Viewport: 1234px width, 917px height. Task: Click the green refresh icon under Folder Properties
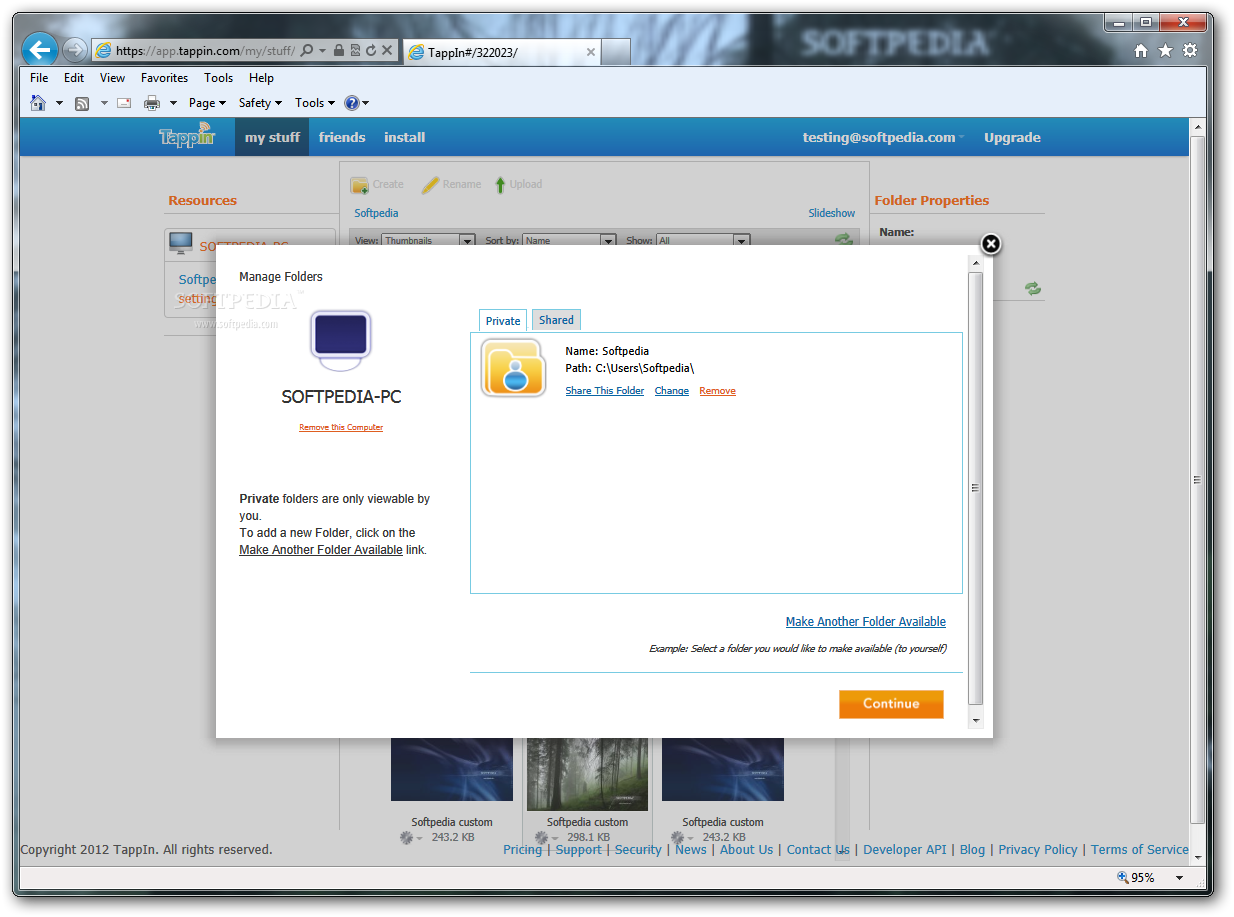pyautogui.click(x=1033, y=288)
